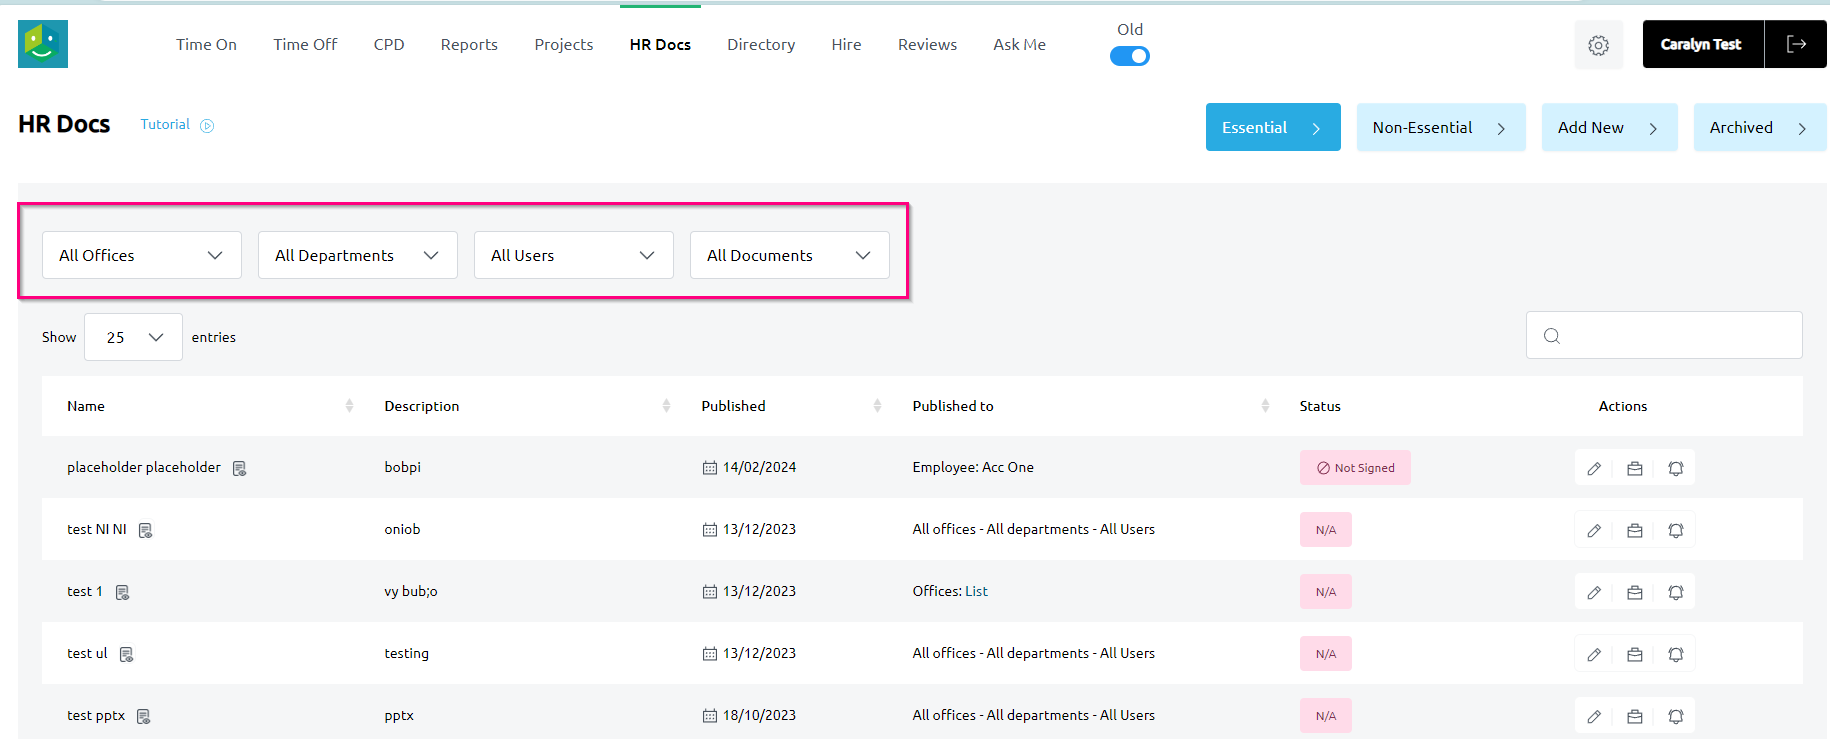
Task: View Archived documents
Action: click(1760, 127)
